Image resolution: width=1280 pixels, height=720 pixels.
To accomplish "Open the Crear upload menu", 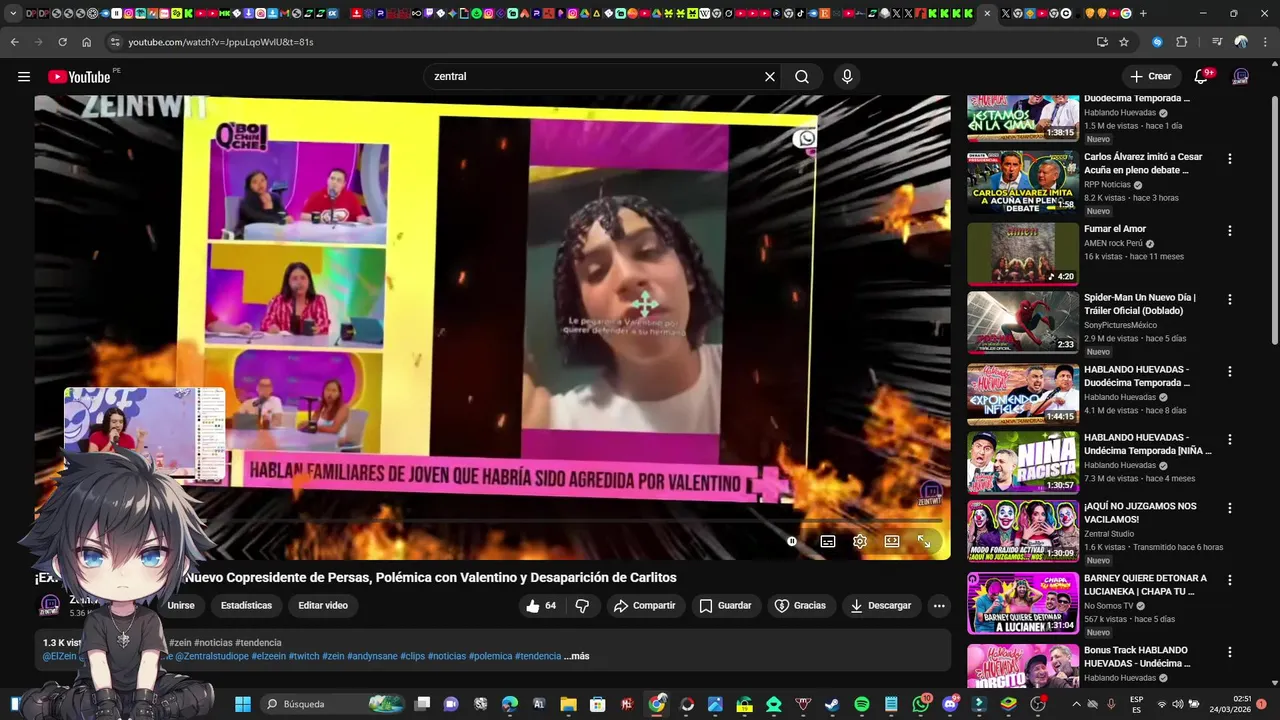I will click(x=1151, y=76).
